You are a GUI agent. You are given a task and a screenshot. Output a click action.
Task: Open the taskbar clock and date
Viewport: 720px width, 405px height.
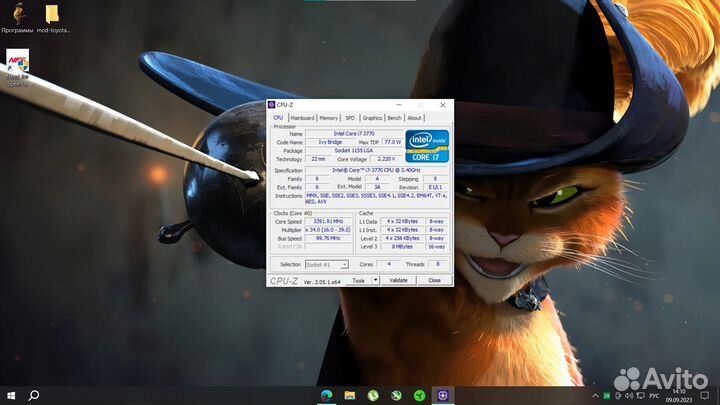pos(679,396)
